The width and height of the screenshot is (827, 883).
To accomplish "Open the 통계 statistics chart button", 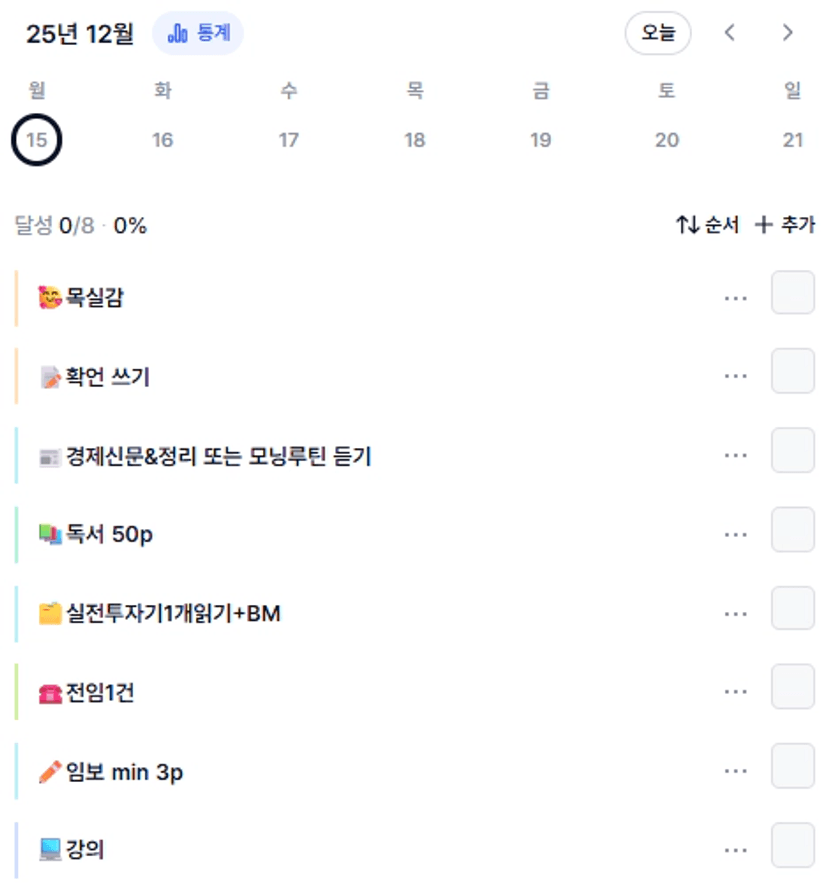I will click(198, 34).
